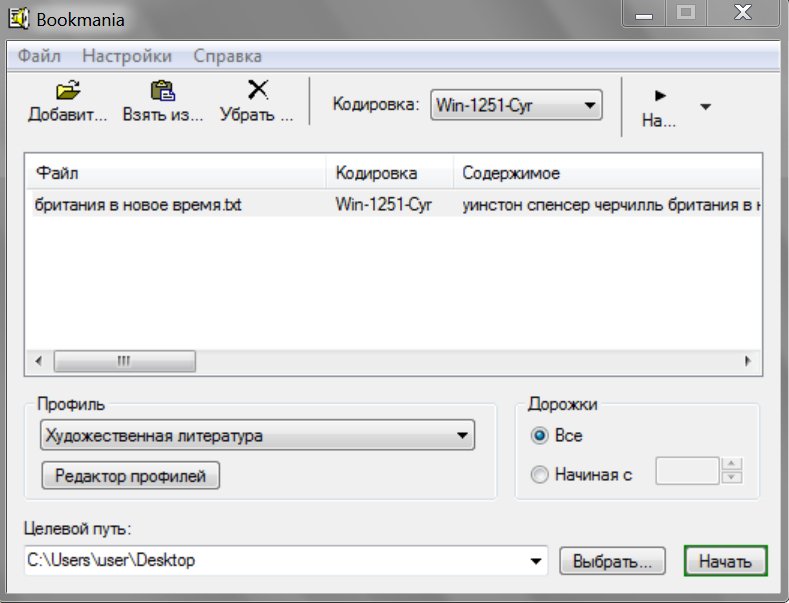Image resolution: width=789 pixels, height=603 pixels.
Task: Click the Win-1251-Cyr cell in the file row
Action: pyautogui.click(x=383, y=204)
